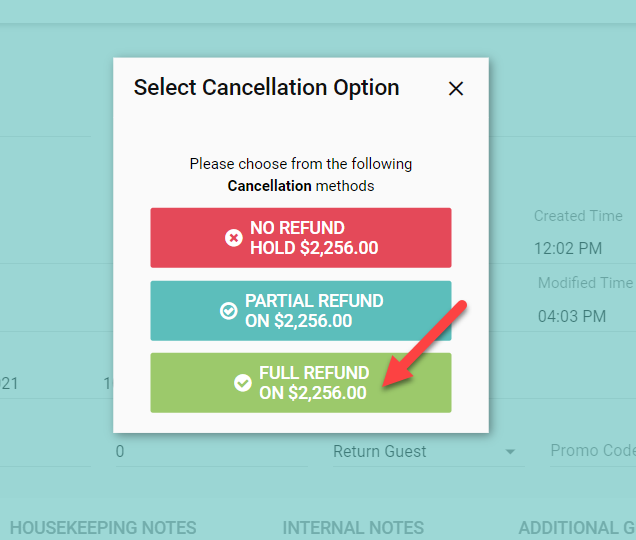
Task: Click the checkmark icon on Partial Refund
Action: [229, 311]
